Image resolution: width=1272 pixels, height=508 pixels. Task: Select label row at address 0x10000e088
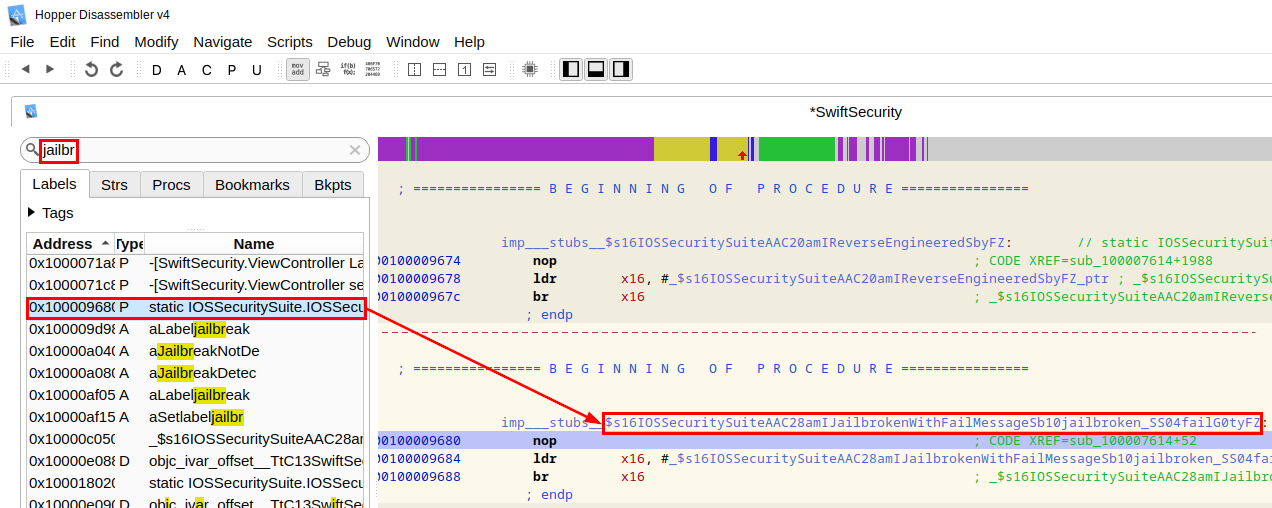(195, 461)
